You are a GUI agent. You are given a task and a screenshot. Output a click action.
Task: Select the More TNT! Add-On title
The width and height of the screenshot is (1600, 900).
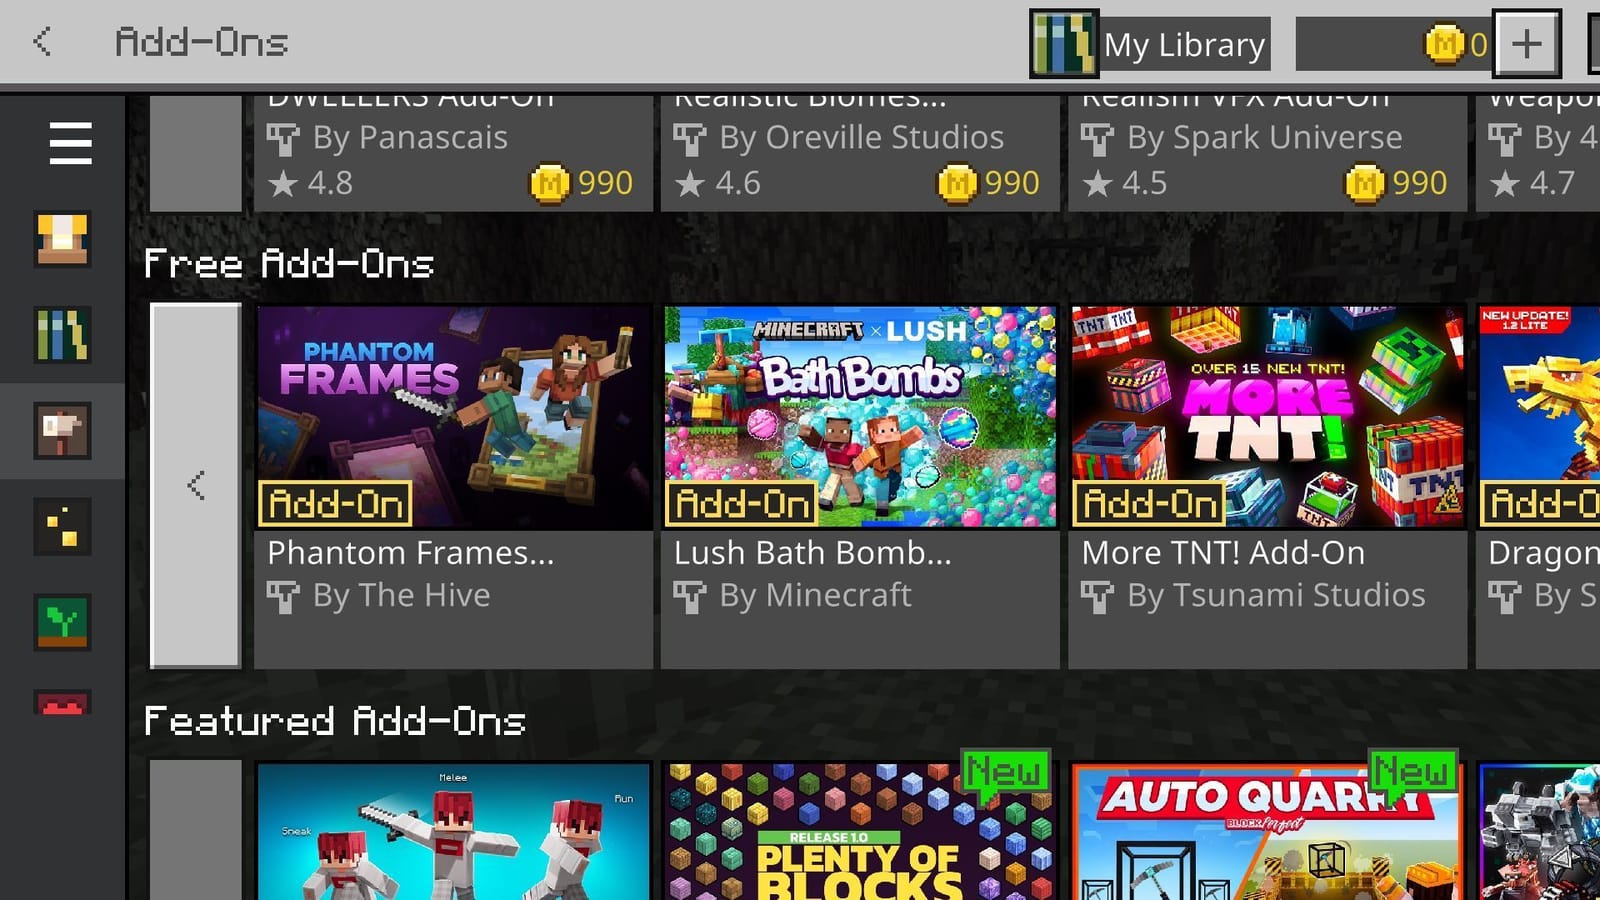point(1223,553)
